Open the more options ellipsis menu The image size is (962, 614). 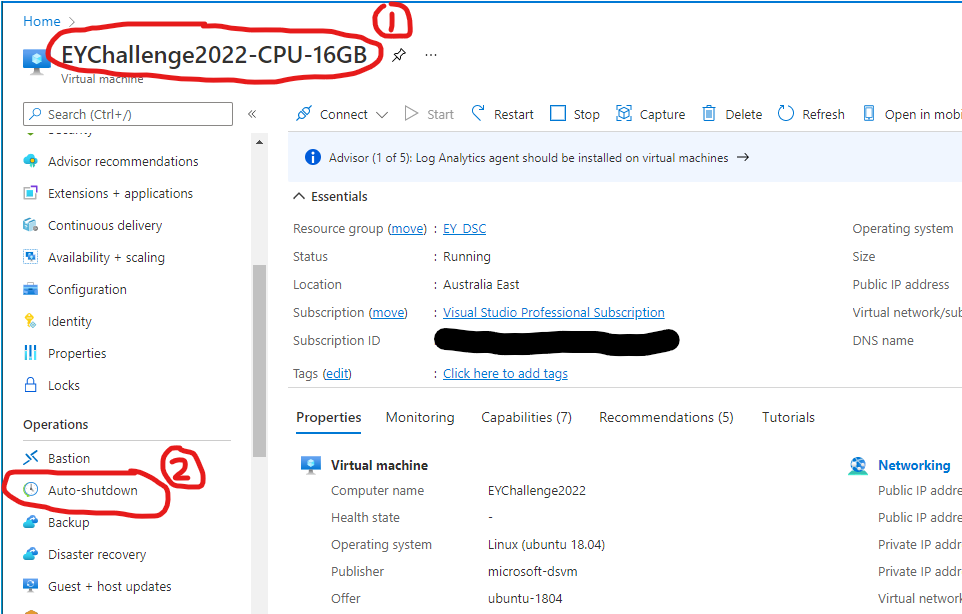click(431, 55)
